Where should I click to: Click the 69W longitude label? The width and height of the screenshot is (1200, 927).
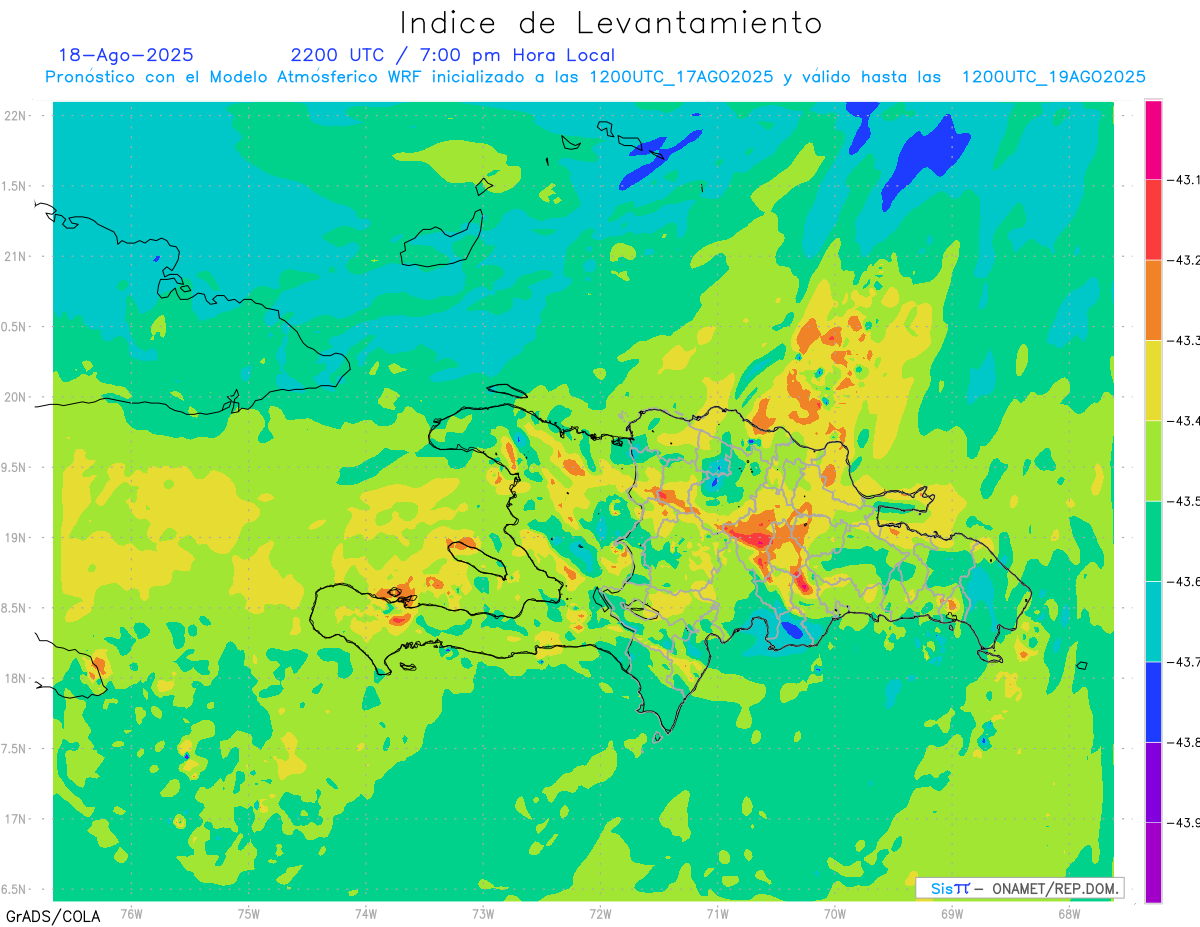[951, 913]
